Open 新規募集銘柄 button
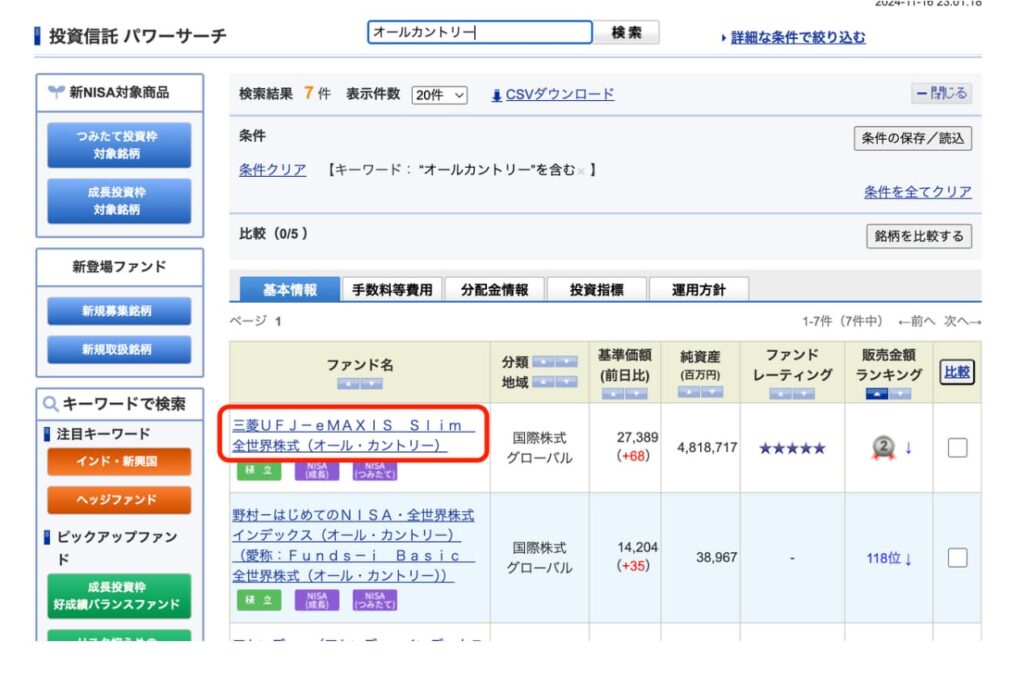 click(119, 311)
